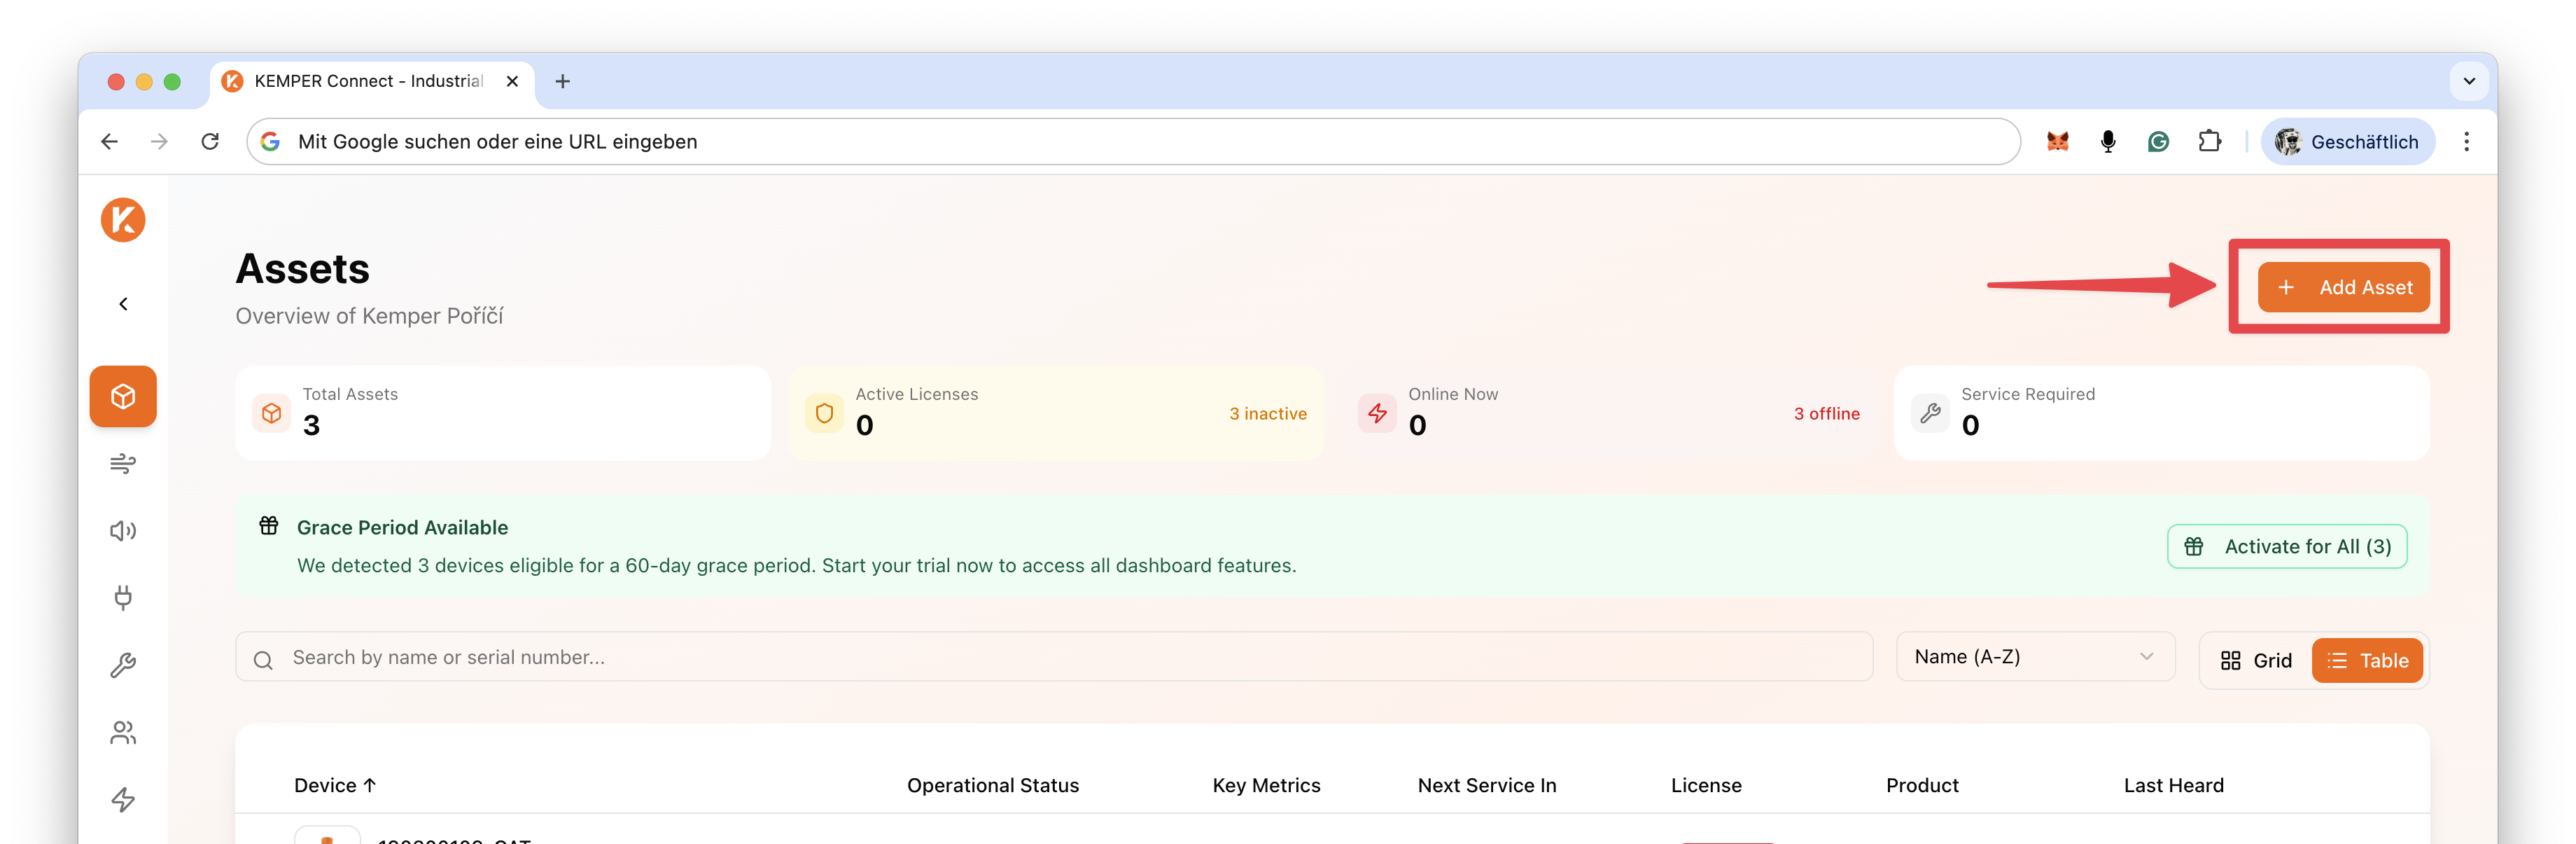Collapse the sidebar with chevron arrow

coord(123,304)
